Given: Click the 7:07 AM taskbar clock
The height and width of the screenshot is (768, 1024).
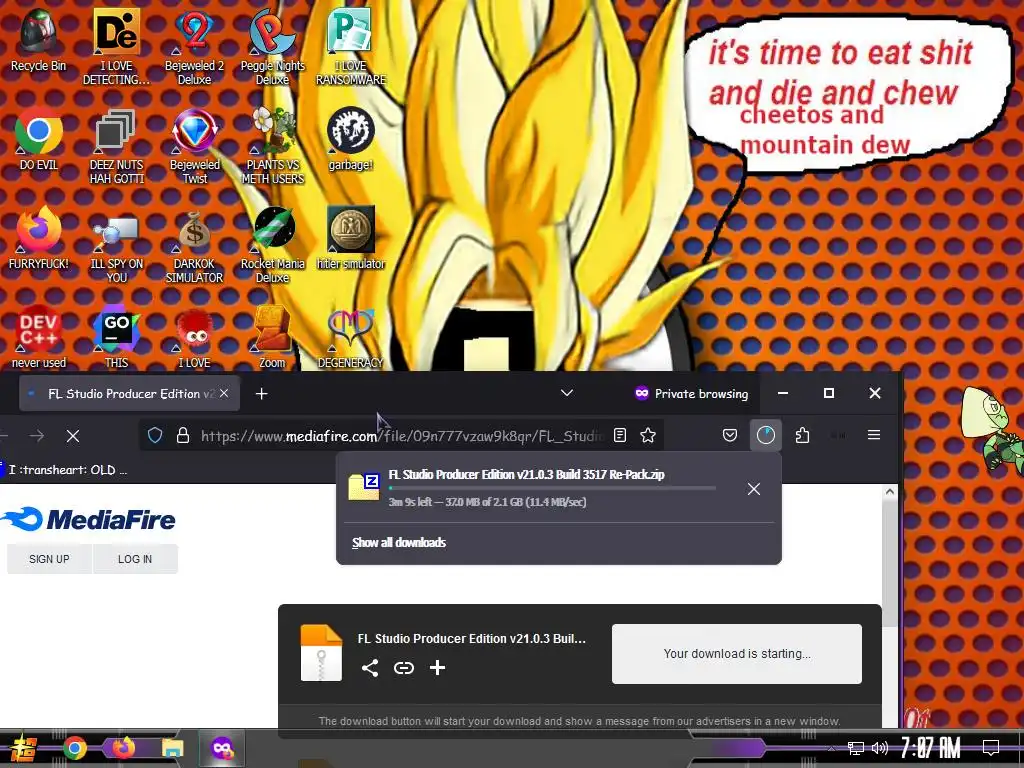Looking at the screenshot, I should [931, 748].
